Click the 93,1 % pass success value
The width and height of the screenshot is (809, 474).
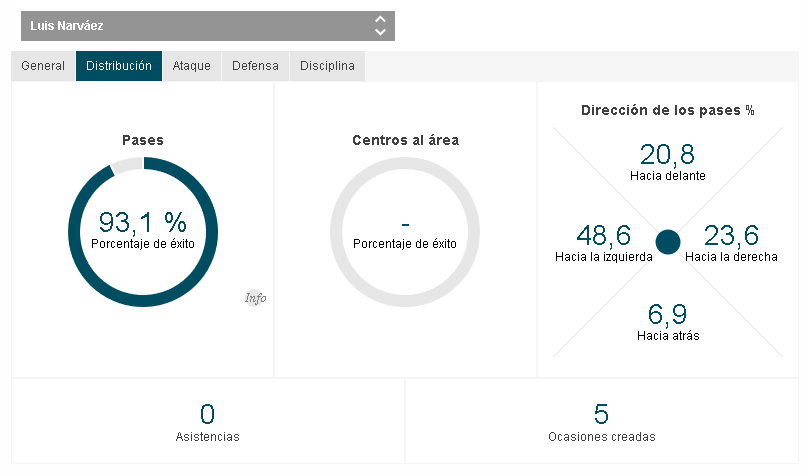[142, 222]
